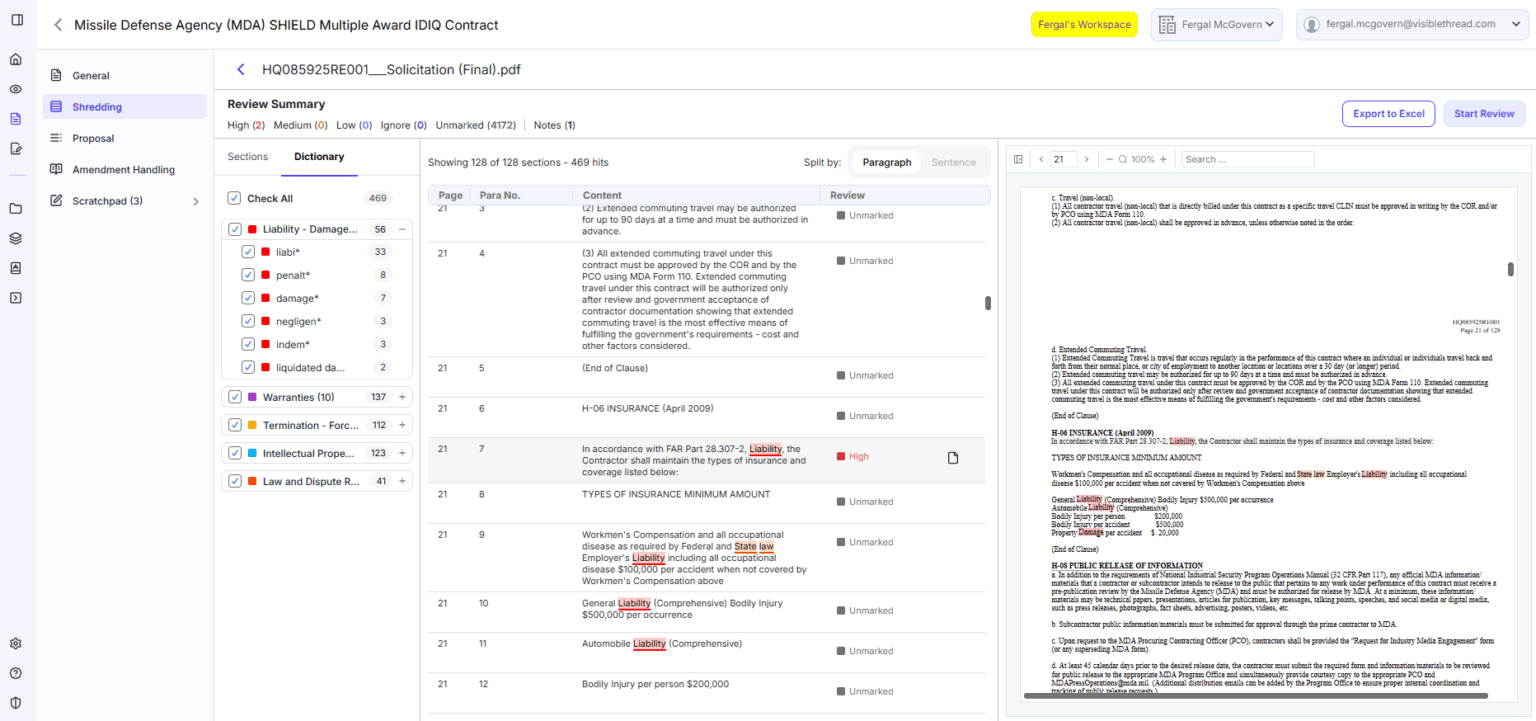Expand the Termination category with plus
The width and height of the screenshot is (1536, 721).
402,425
